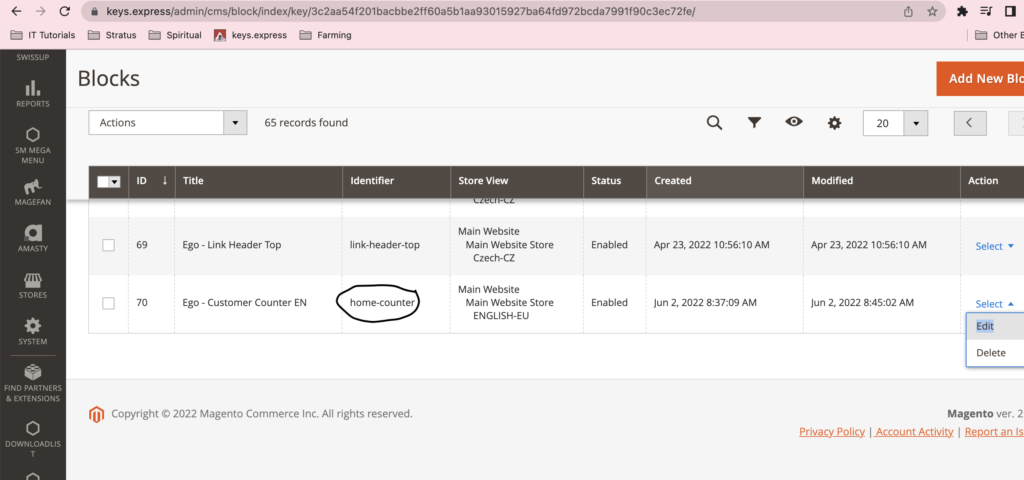Screen dimensions: 1024x480
Task: Tick checkbox for block ID 69
Action: (108, 245)
